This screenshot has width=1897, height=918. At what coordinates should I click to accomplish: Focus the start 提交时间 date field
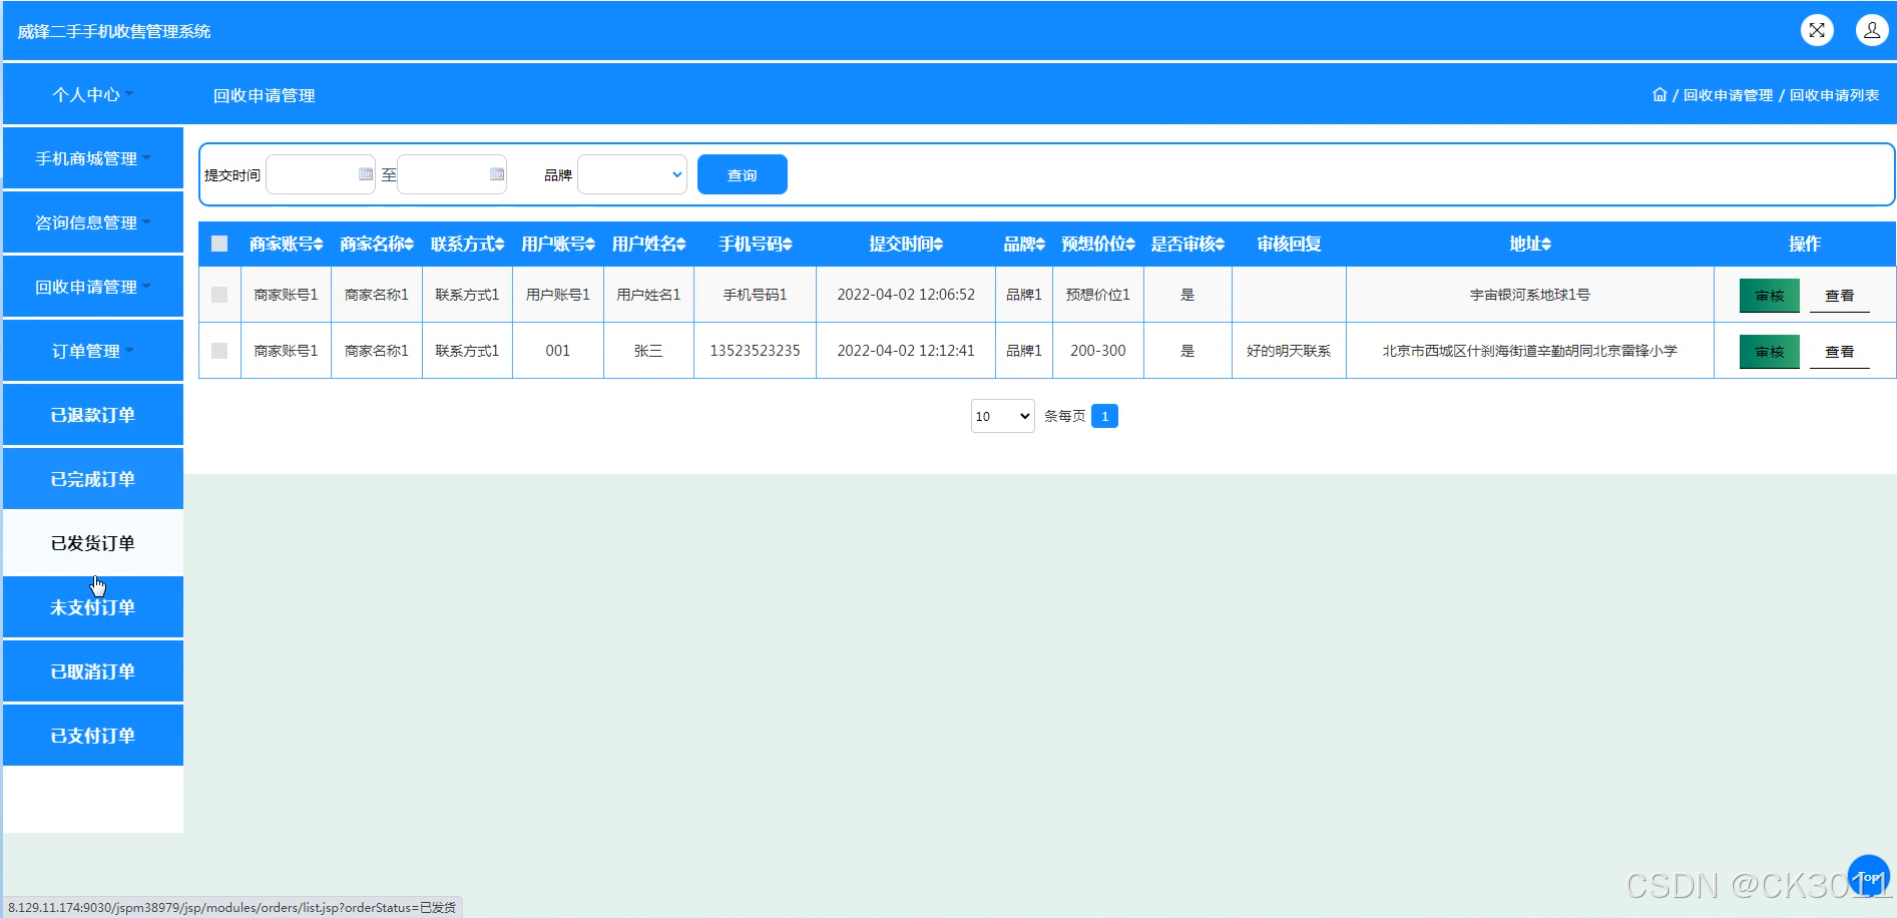(x=320, y=174)
